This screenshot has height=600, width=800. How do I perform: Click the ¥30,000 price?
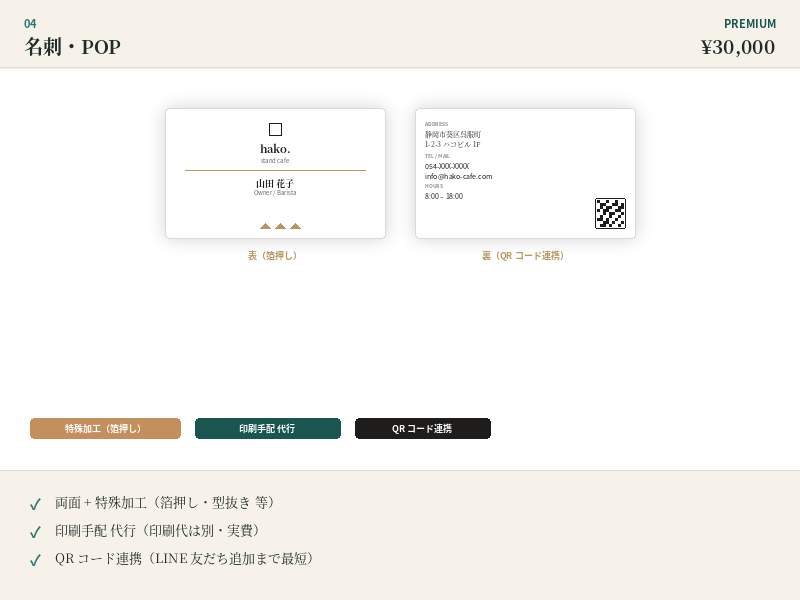click(738, 47)
